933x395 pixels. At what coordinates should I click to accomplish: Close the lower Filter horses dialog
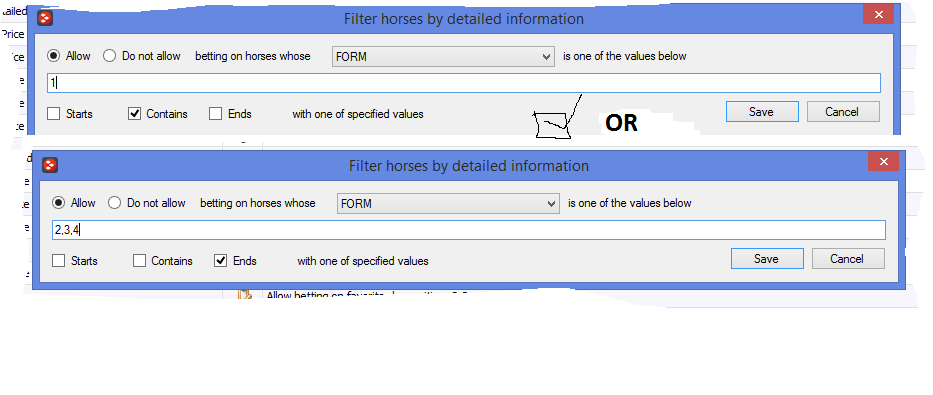click(x=883, y=162)
